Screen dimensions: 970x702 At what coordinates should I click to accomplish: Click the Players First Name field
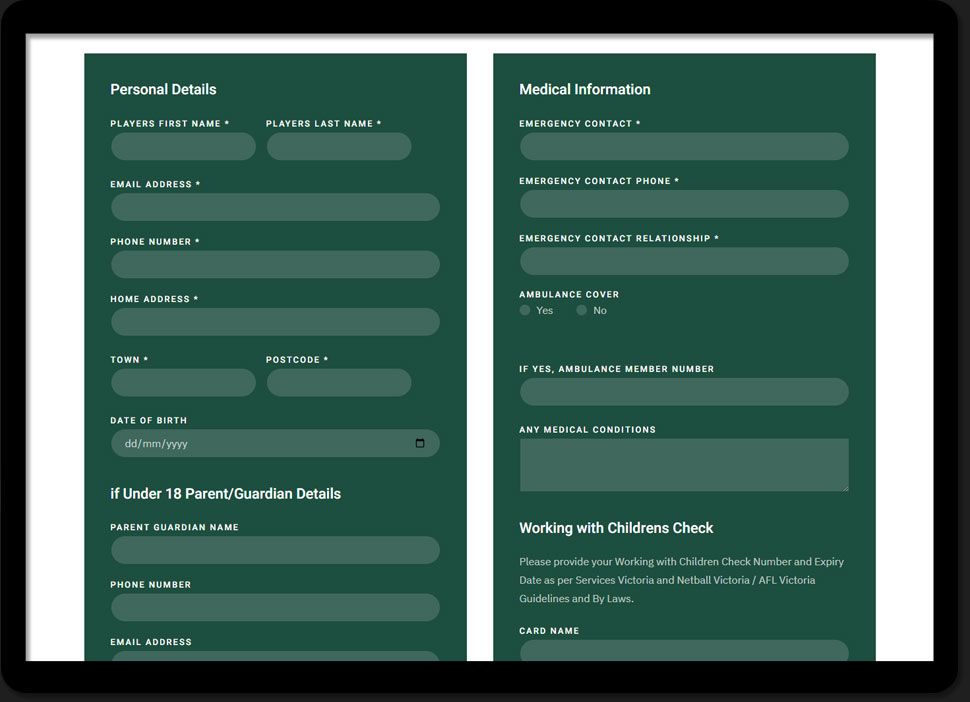point(183,147)
